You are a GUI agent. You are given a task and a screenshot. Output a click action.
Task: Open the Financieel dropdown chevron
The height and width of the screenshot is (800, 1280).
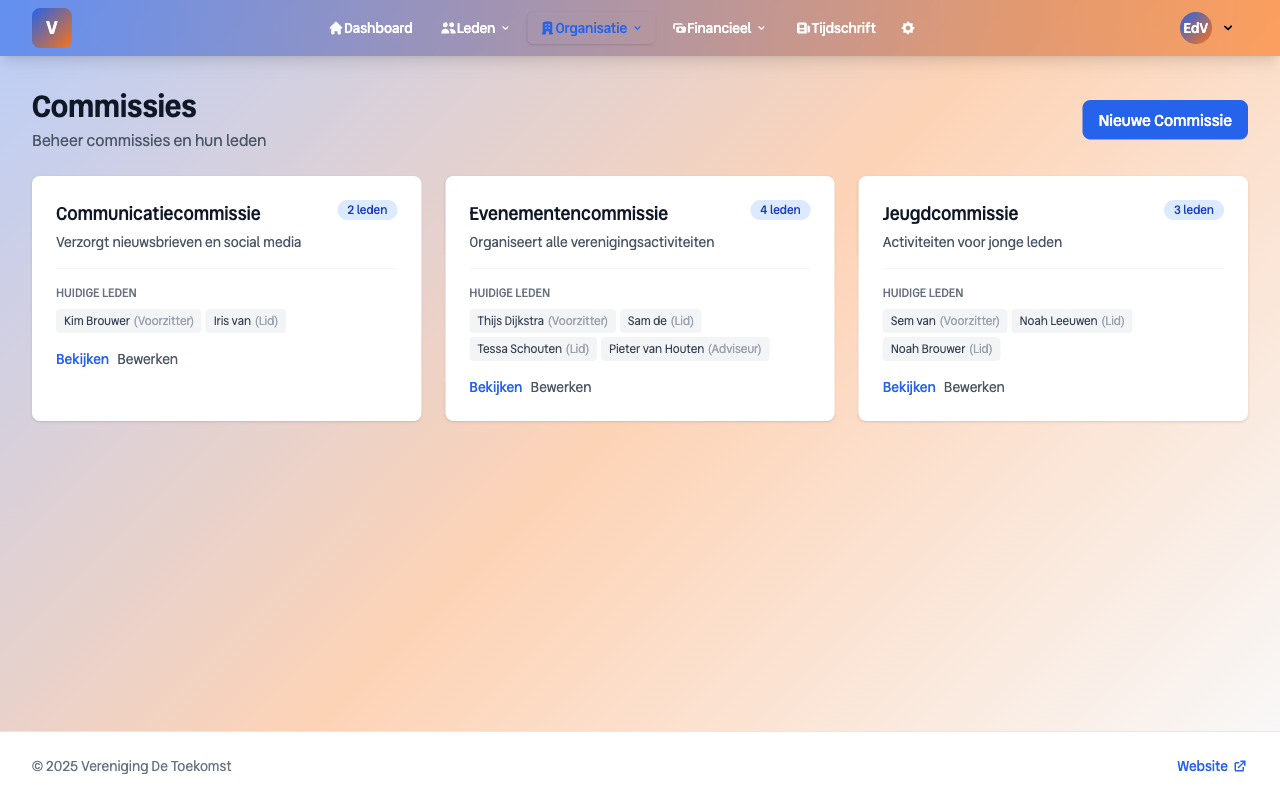(761, 28)
